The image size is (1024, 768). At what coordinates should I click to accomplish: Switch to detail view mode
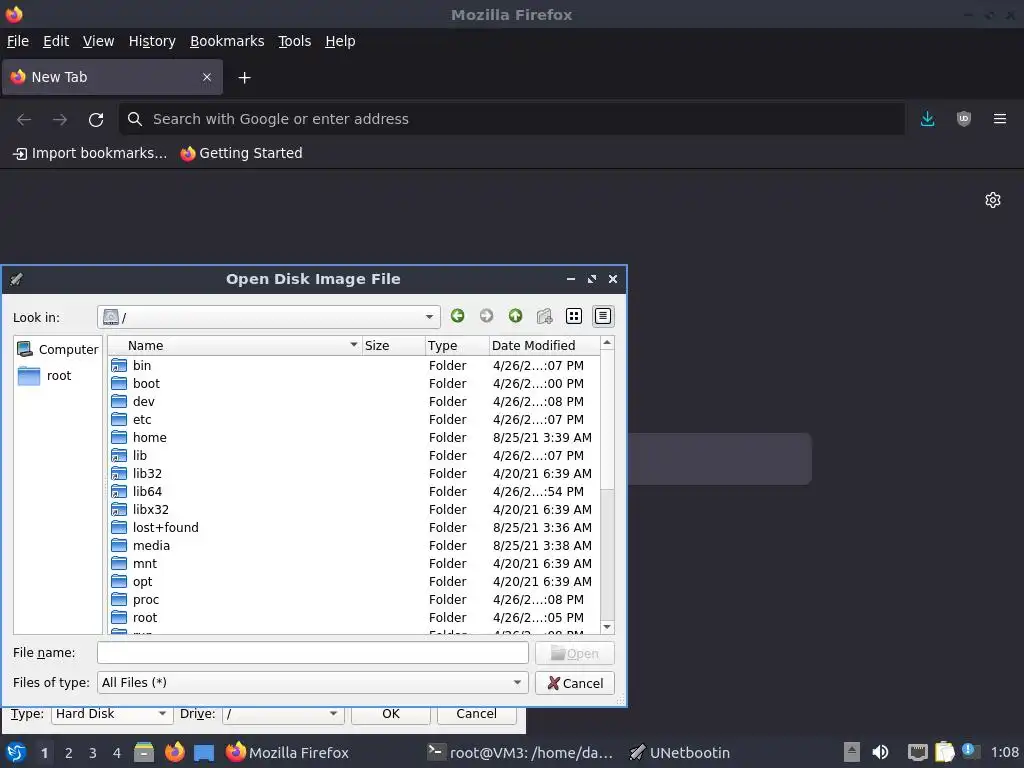tap(602, 317)
